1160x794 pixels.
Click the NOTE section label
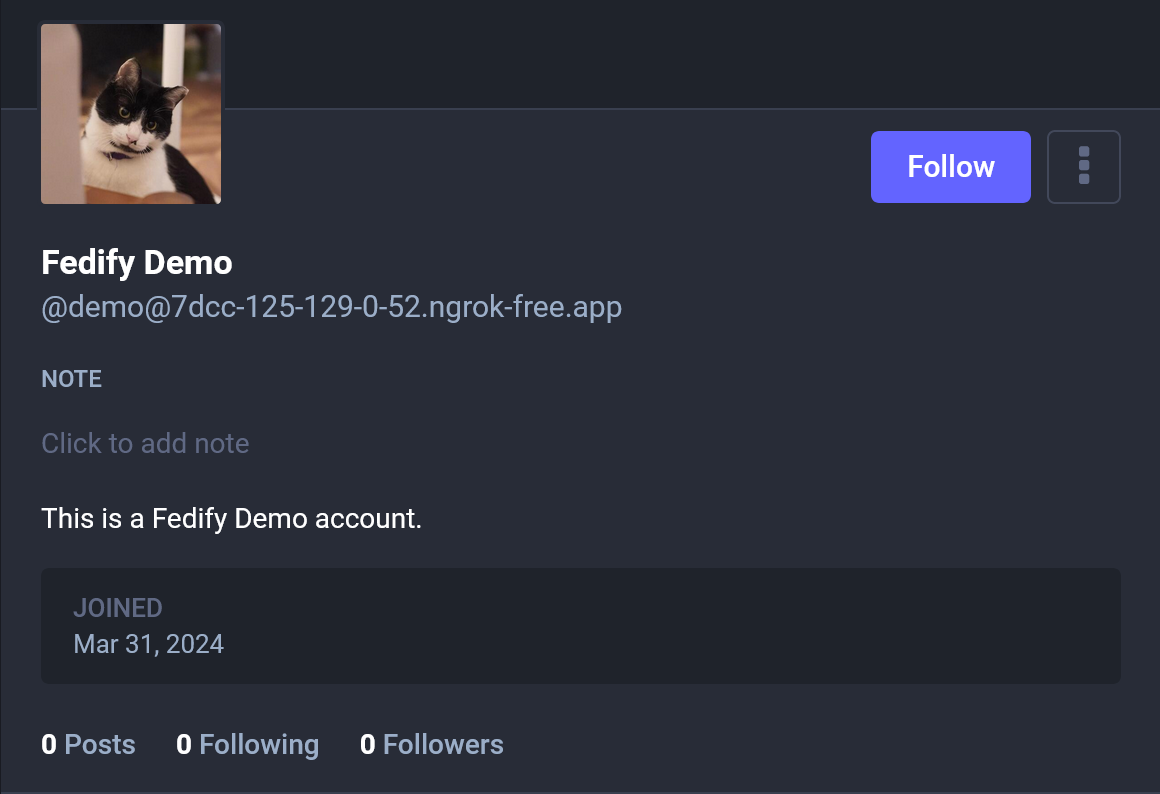71,379
